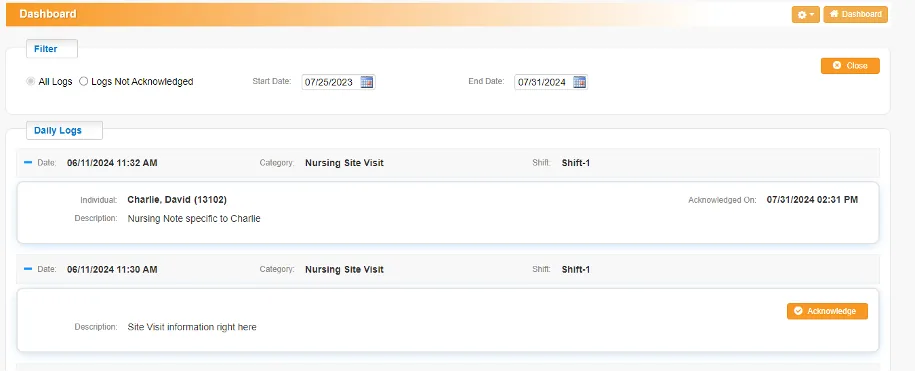Select individual name Charlie, David (13102)
This screenshot has width=916, height=372.
(x=177, y=200)
